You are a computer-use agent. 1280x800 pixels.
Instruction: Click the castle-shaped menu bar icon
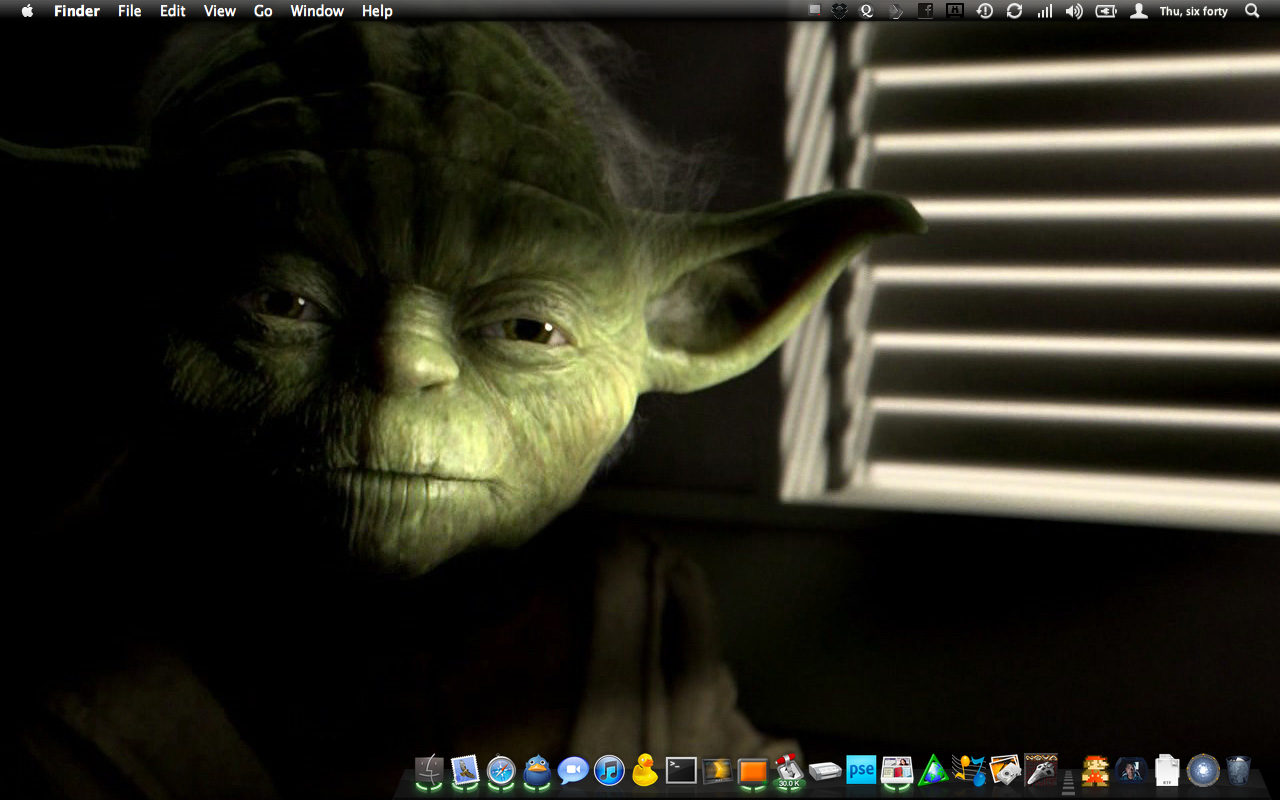click(x=955, y=11)
